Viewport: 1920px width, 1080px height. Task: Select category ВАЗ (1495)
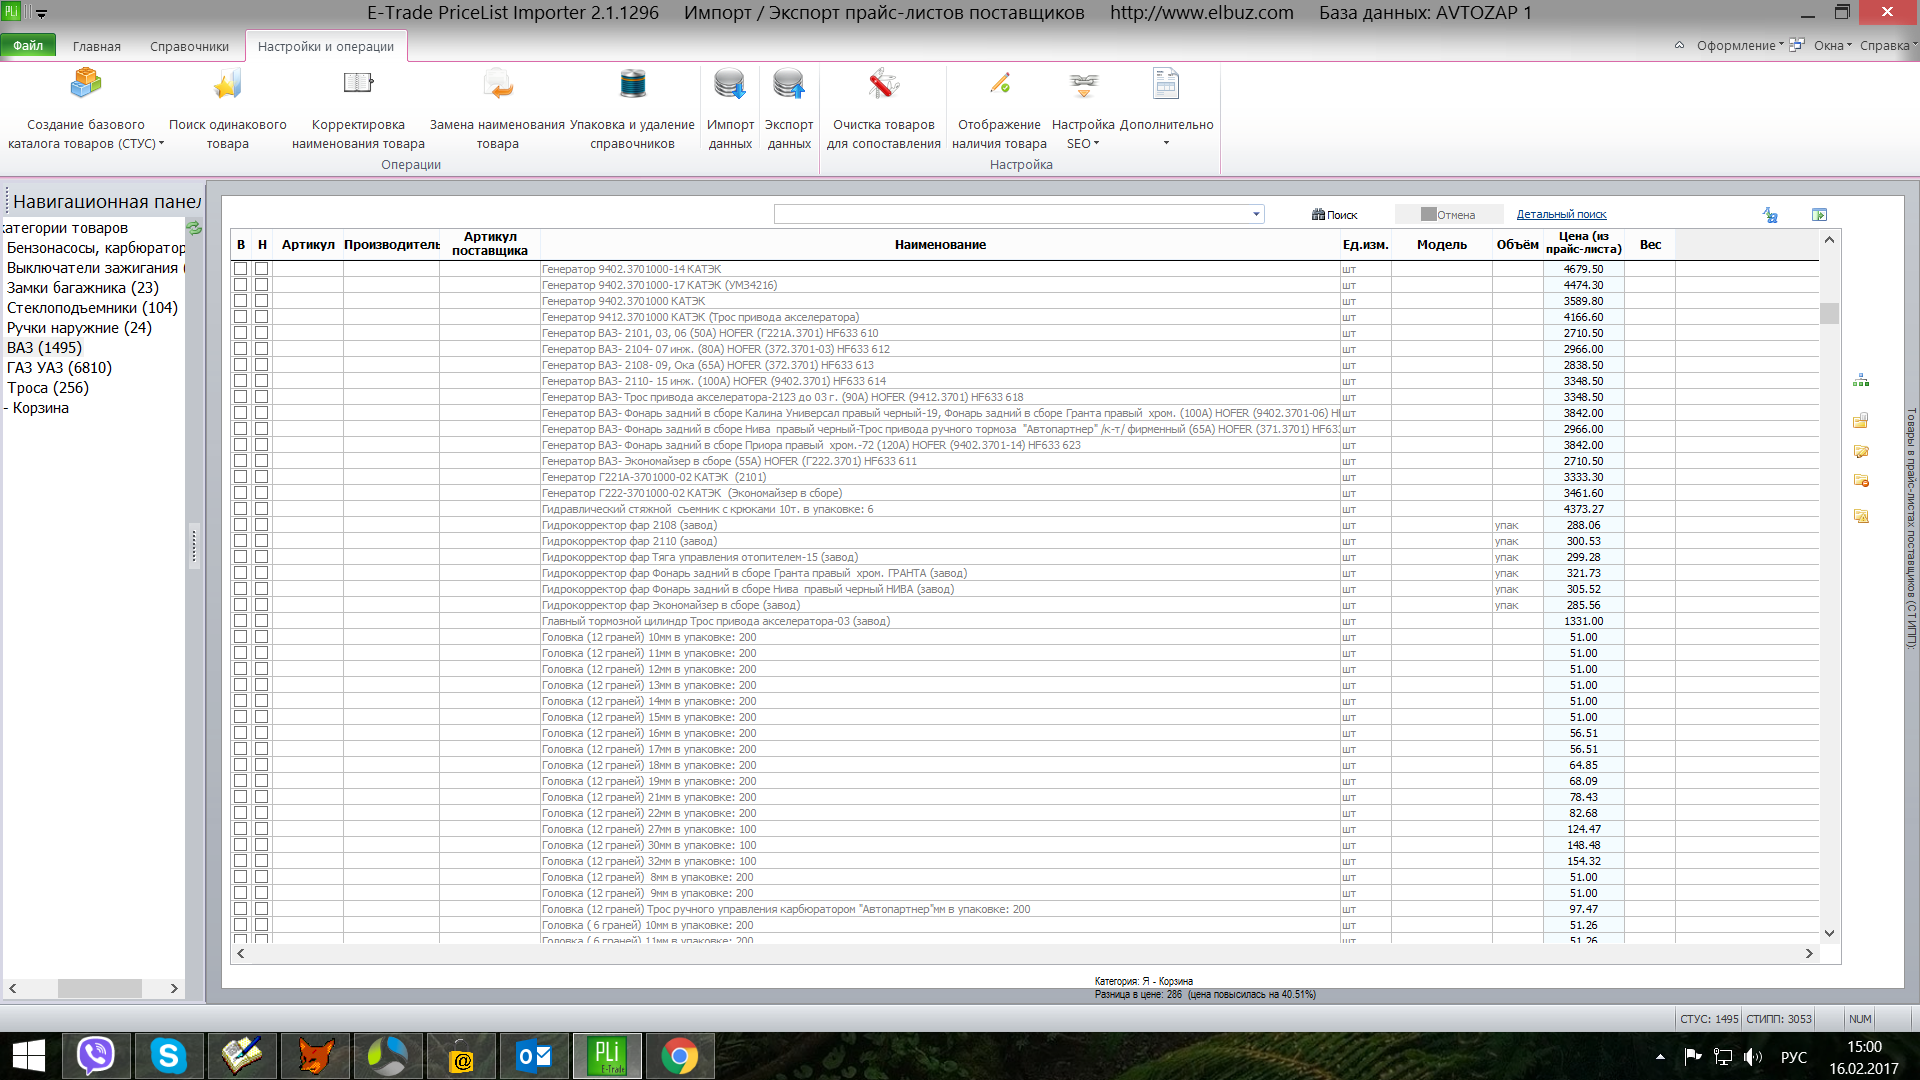(44, 348)
